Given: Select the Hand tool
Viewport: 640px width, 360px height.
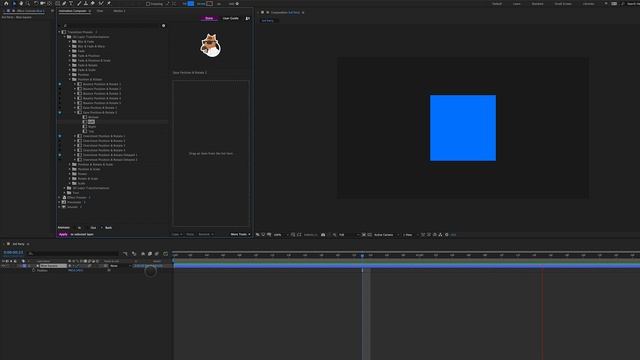Looking at the screenshot, I should tap(21, 3).
